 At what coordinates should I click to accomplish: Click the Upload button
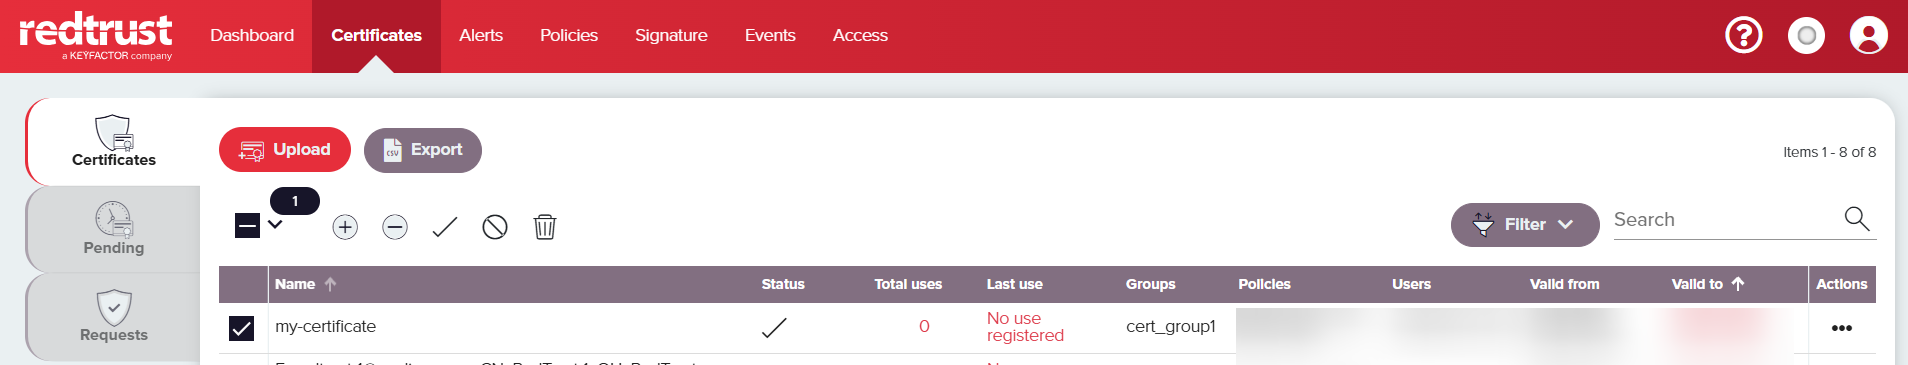pos(285,150)
